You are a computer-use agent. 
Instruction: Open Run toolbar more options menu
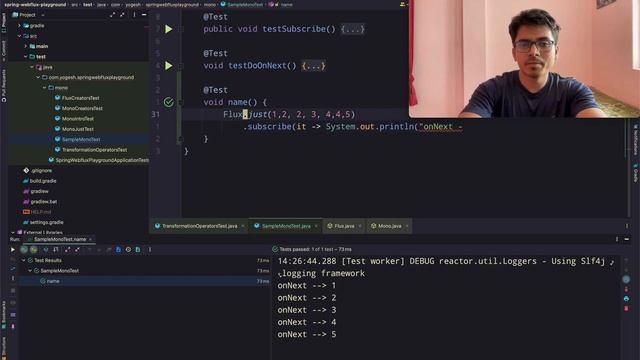[x=150, y=249]
